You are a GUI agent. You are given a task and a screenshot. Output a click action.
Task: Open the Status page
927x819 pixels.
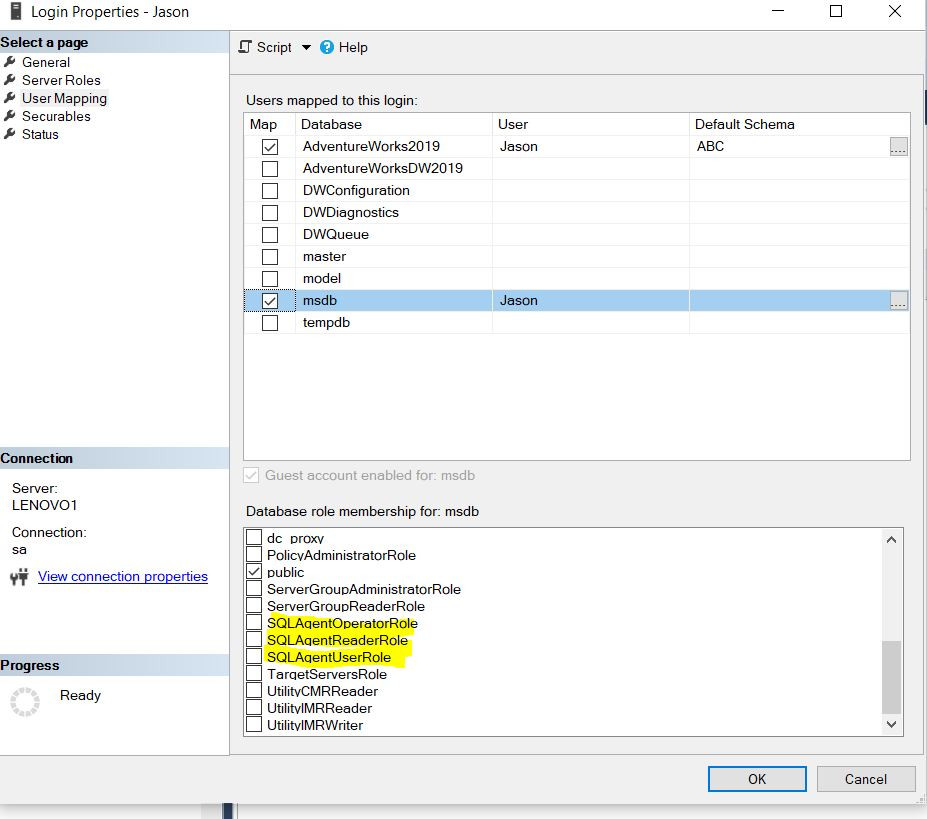pyautogui.click(x=40, y=134)
